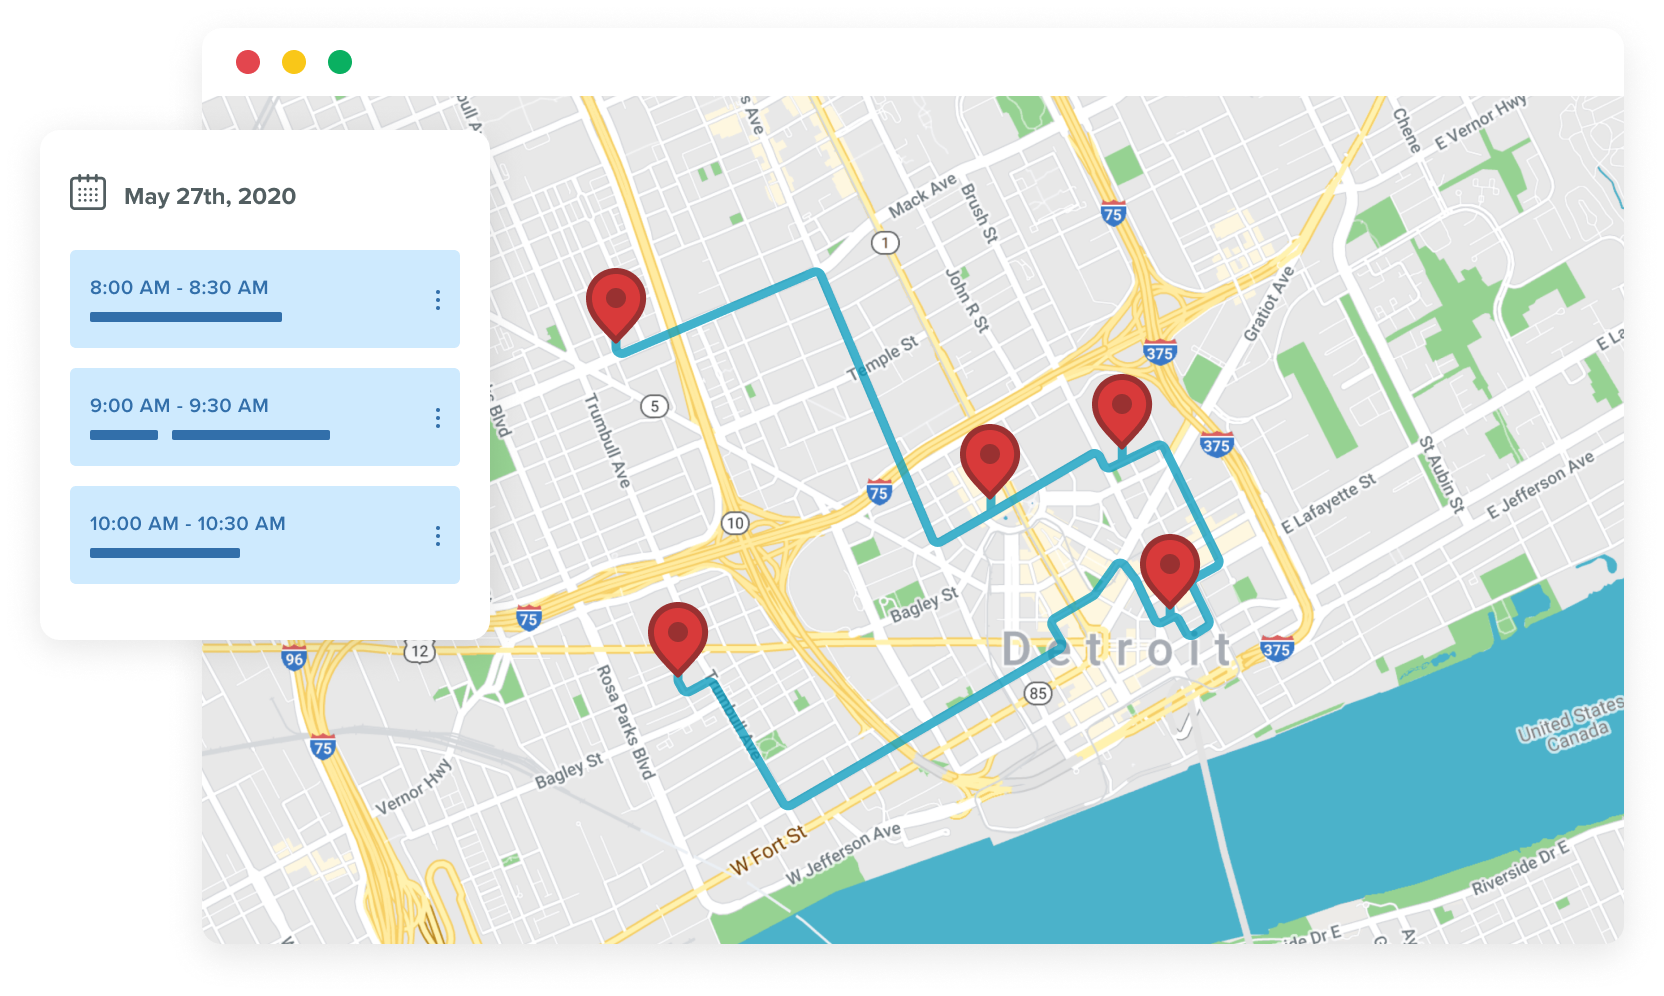Click the red map pin left of Rosa Parks Blvd label

click(x=678, y=640)
